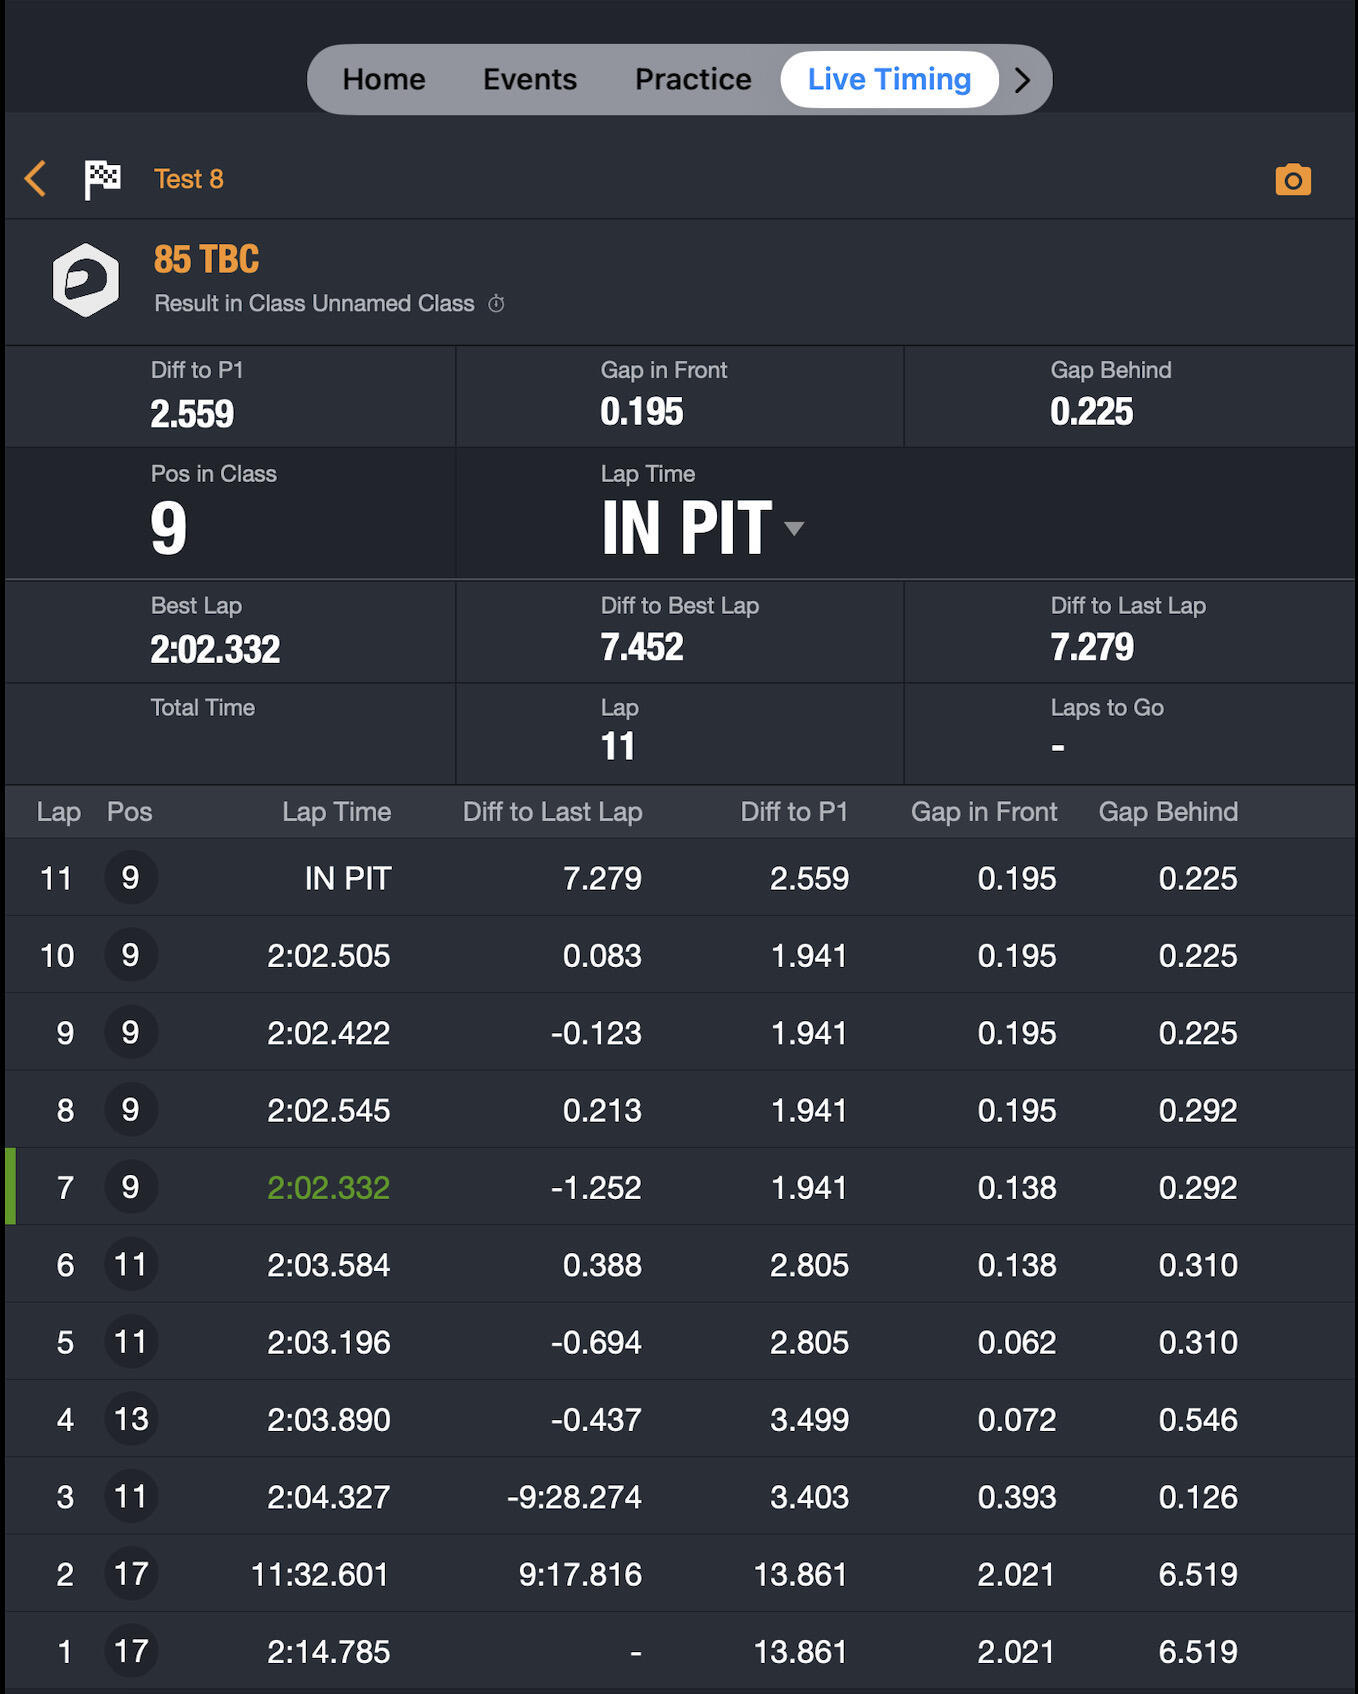Click the Lap Time column header
Image resolution: width=1358 pixels, height=1694 pixels.
(x=336, y=812)
